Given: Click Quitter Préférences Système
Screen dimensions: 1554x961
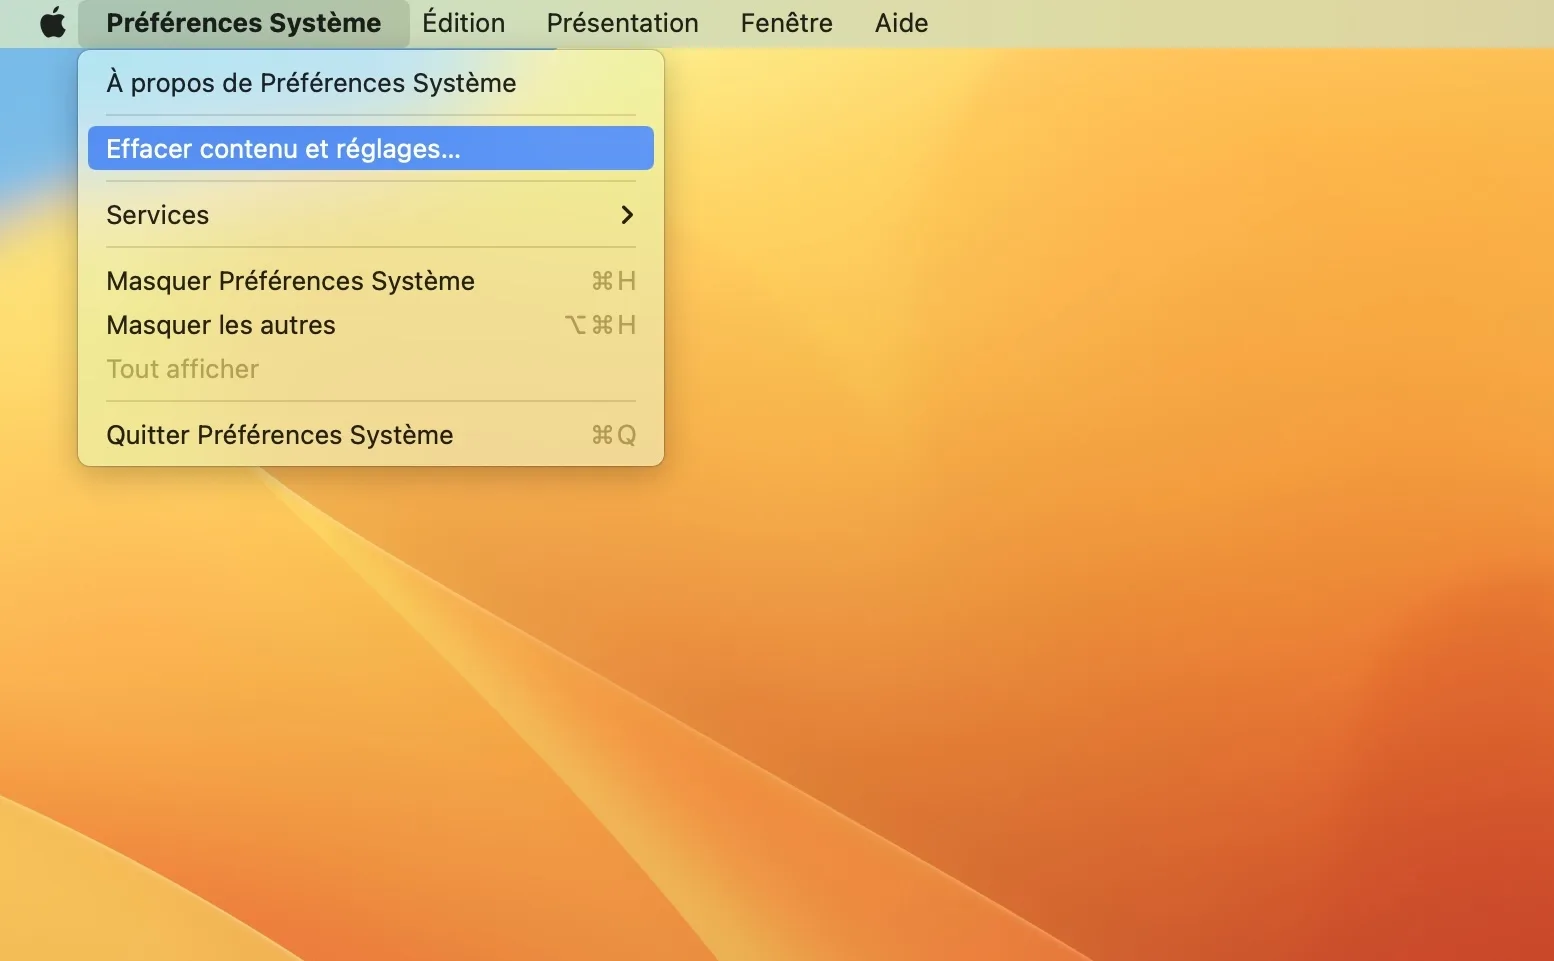Looking at the screenshot, I should [x=279, y=435].
